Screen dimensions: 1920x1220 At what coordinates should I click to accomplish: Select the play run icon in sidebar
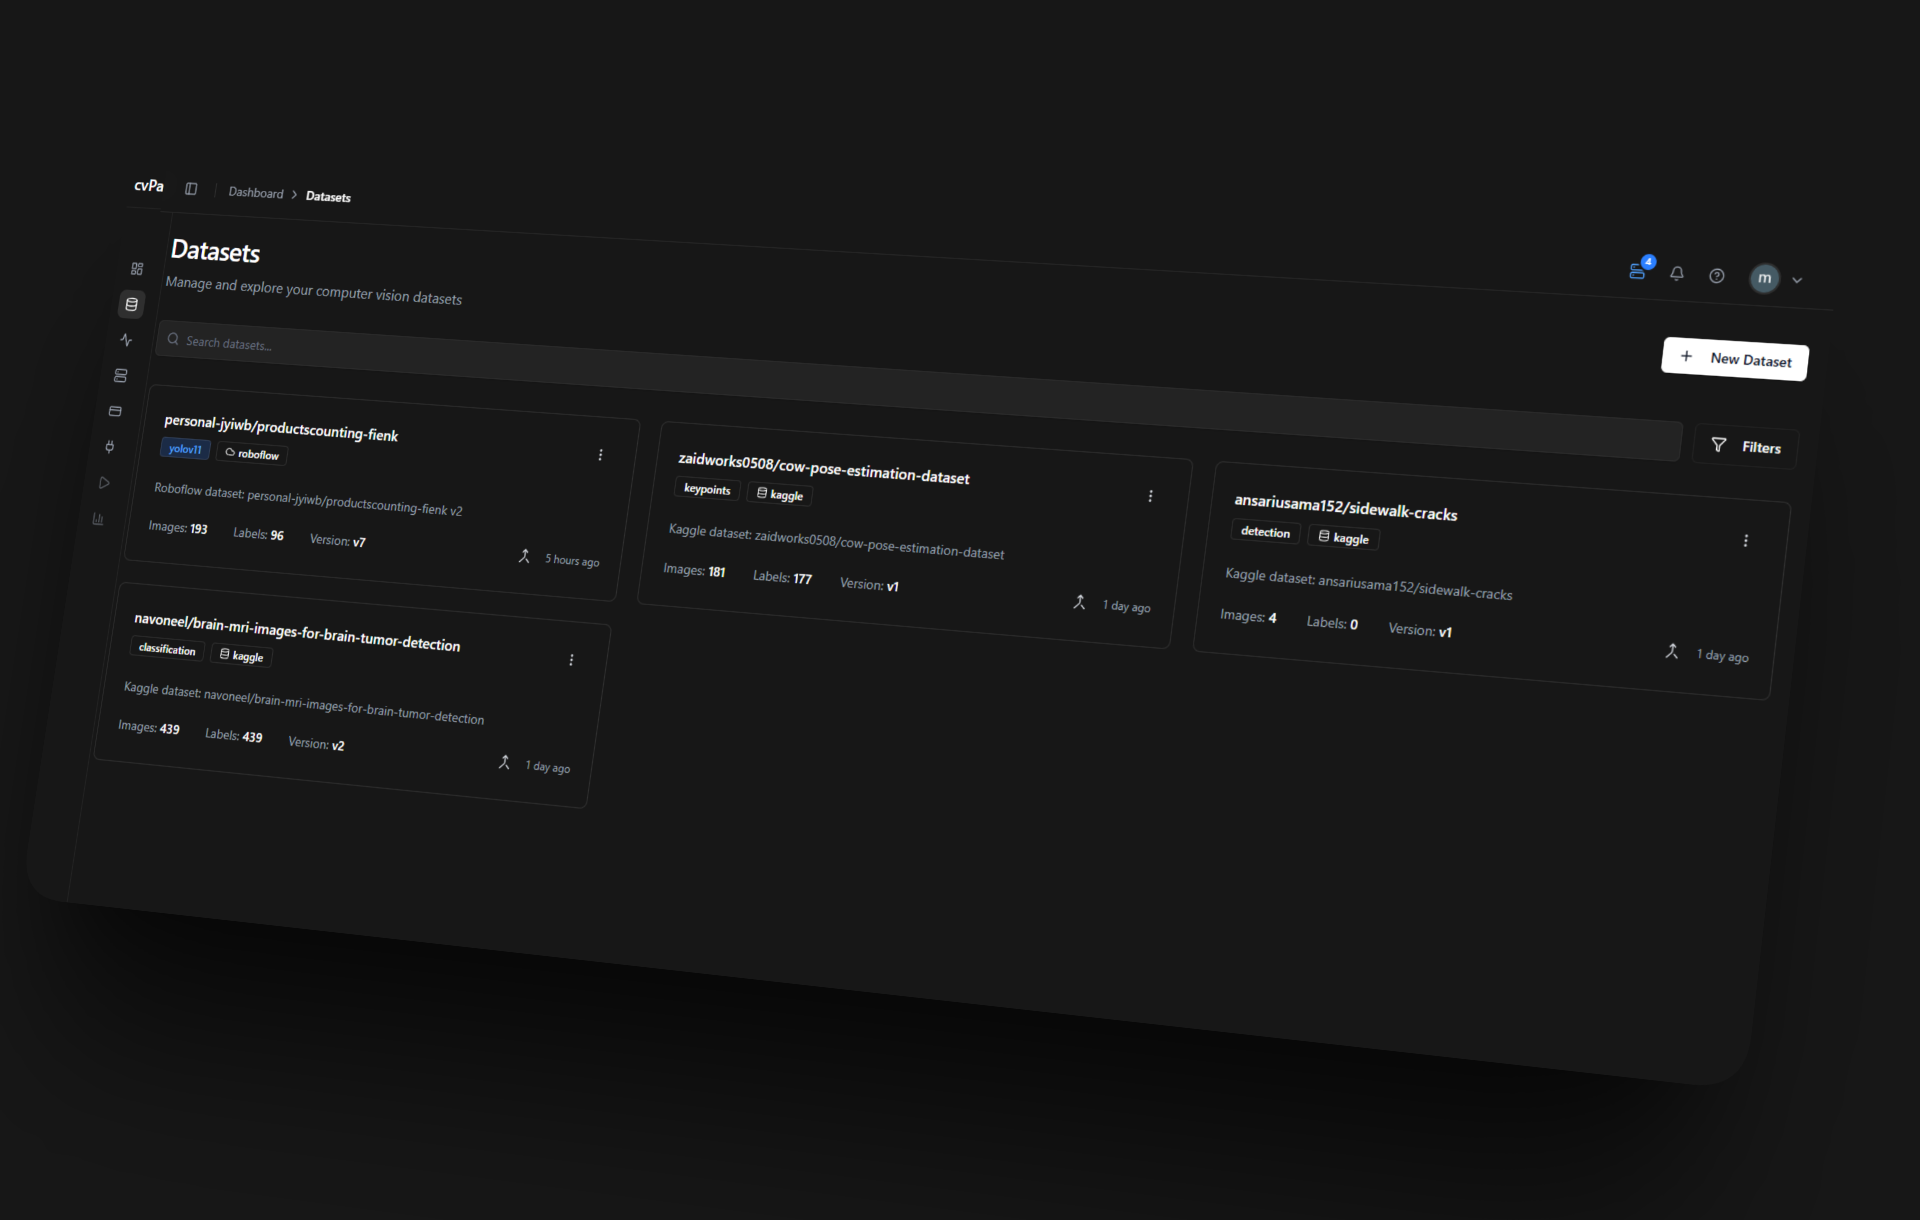point(104,482)
